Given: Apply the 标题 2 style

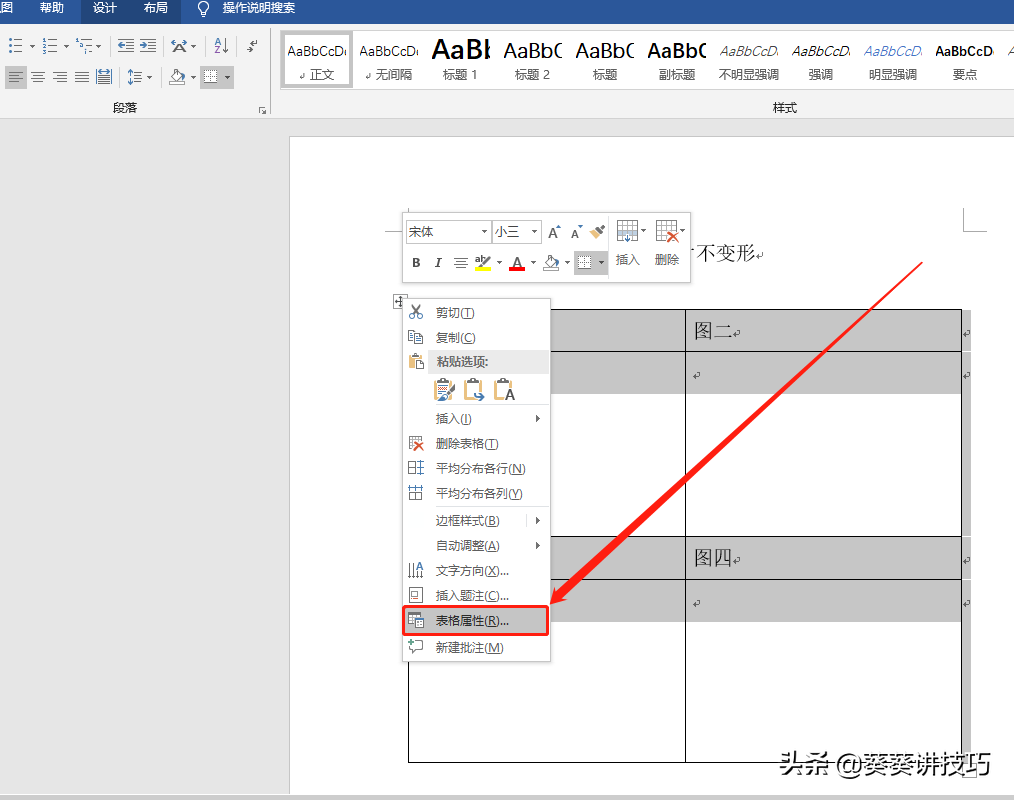Looking at the screenshot, I should click(532, 61).
